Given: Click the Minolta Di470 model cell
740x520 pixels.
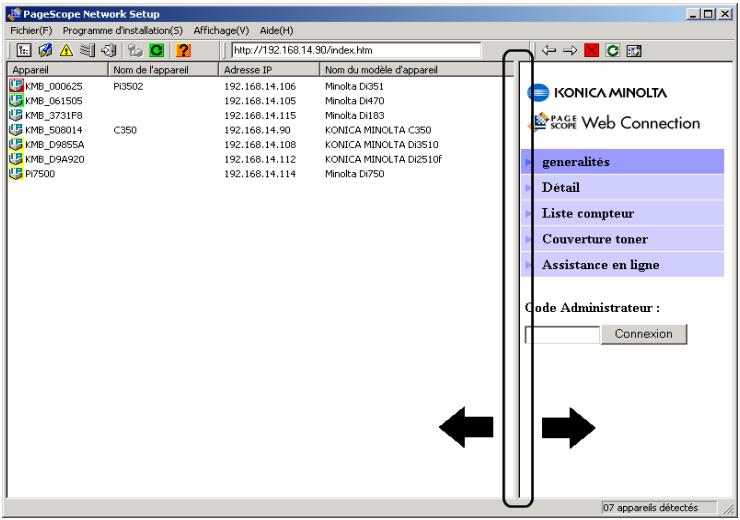Looking at the screenshot, I should pyautogui.click(x=354, y=101).
